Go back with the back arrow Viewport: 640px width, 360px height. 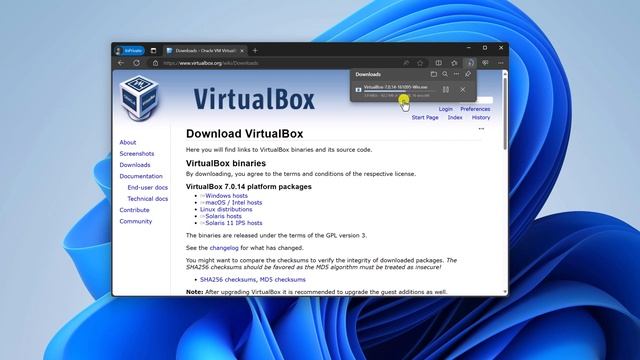121,63
